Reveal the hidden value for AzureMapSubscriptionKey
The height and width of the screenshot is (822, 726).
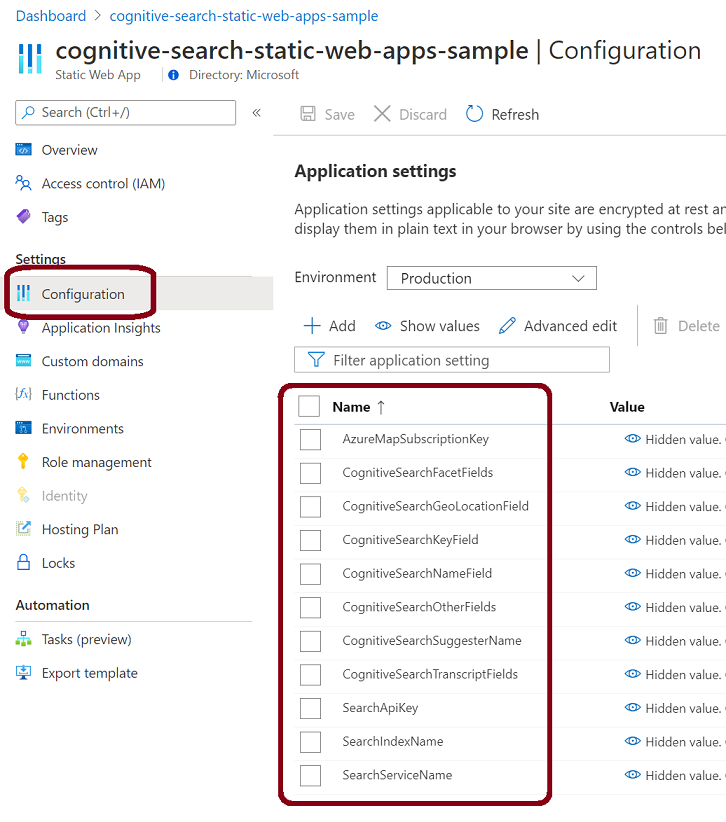633,439
